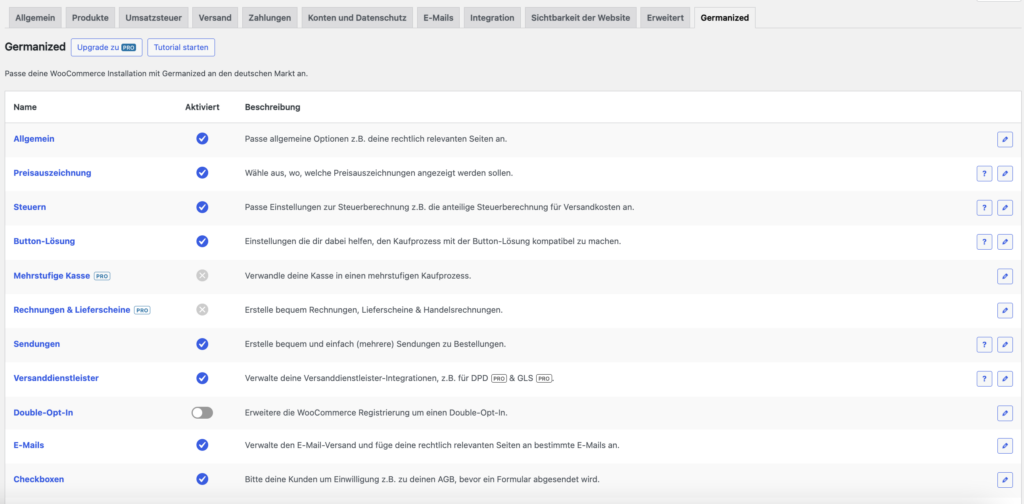The width and height of the screenshot is (1024, 504).
Task: Click PRO badge next to Mehrstufige Kasse
Action: pyautogui.click(x=102, y=276)
